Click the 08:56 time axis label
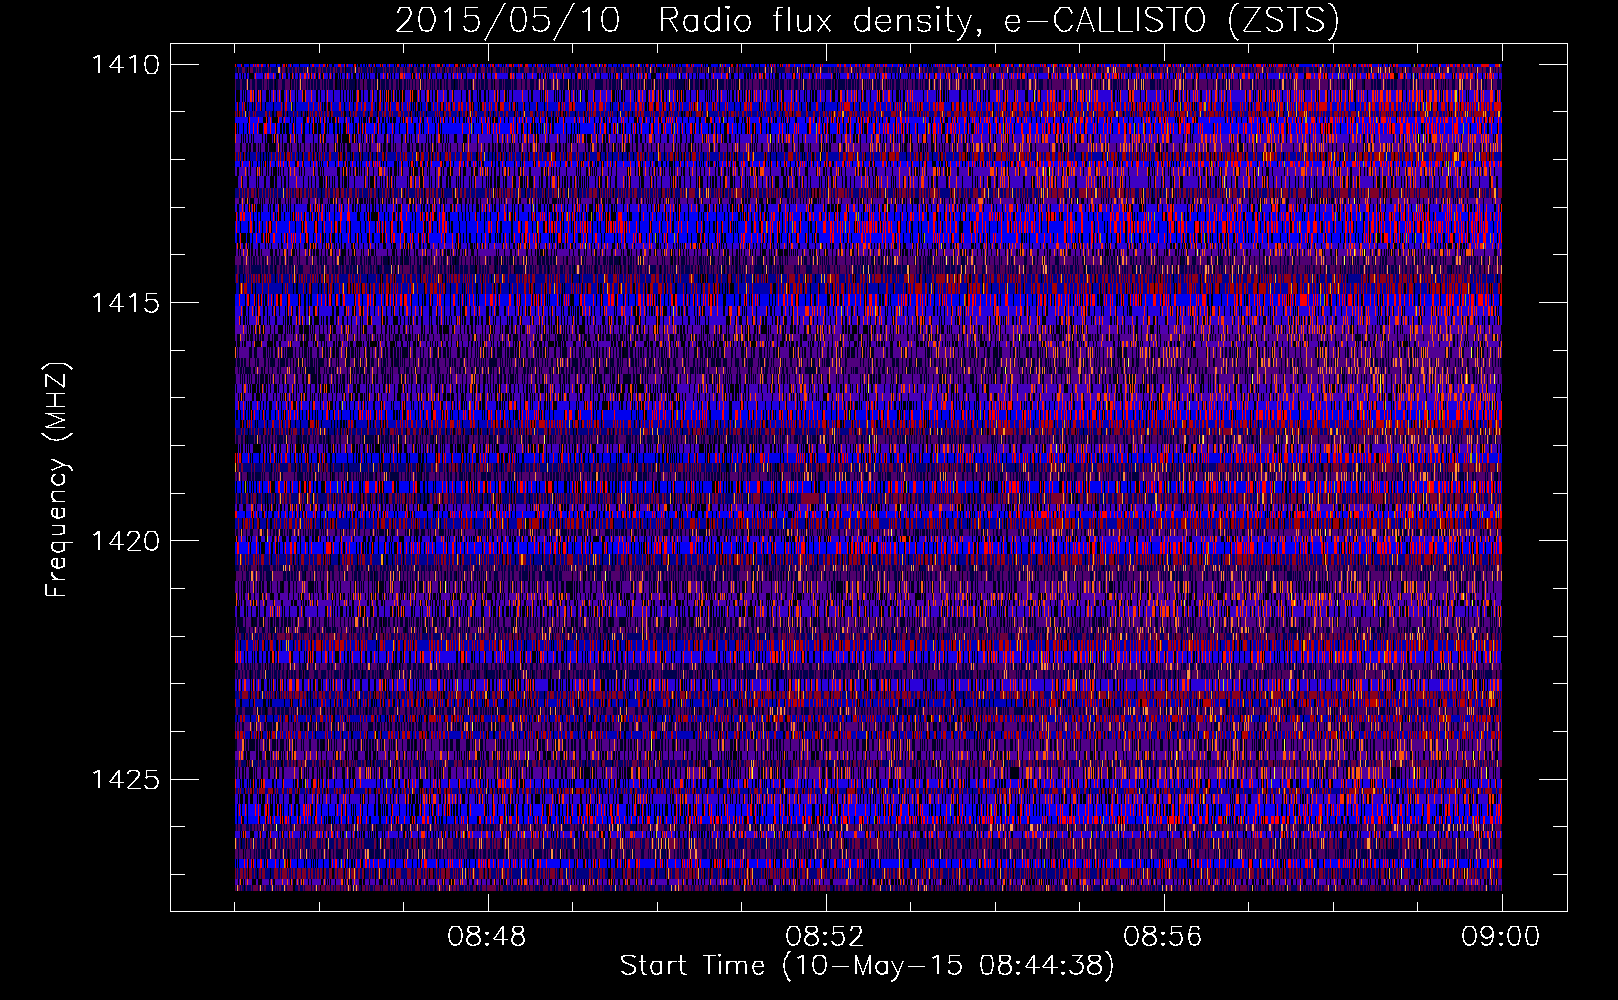This screenshot has height=1000, width=1618. (1162, 937)
